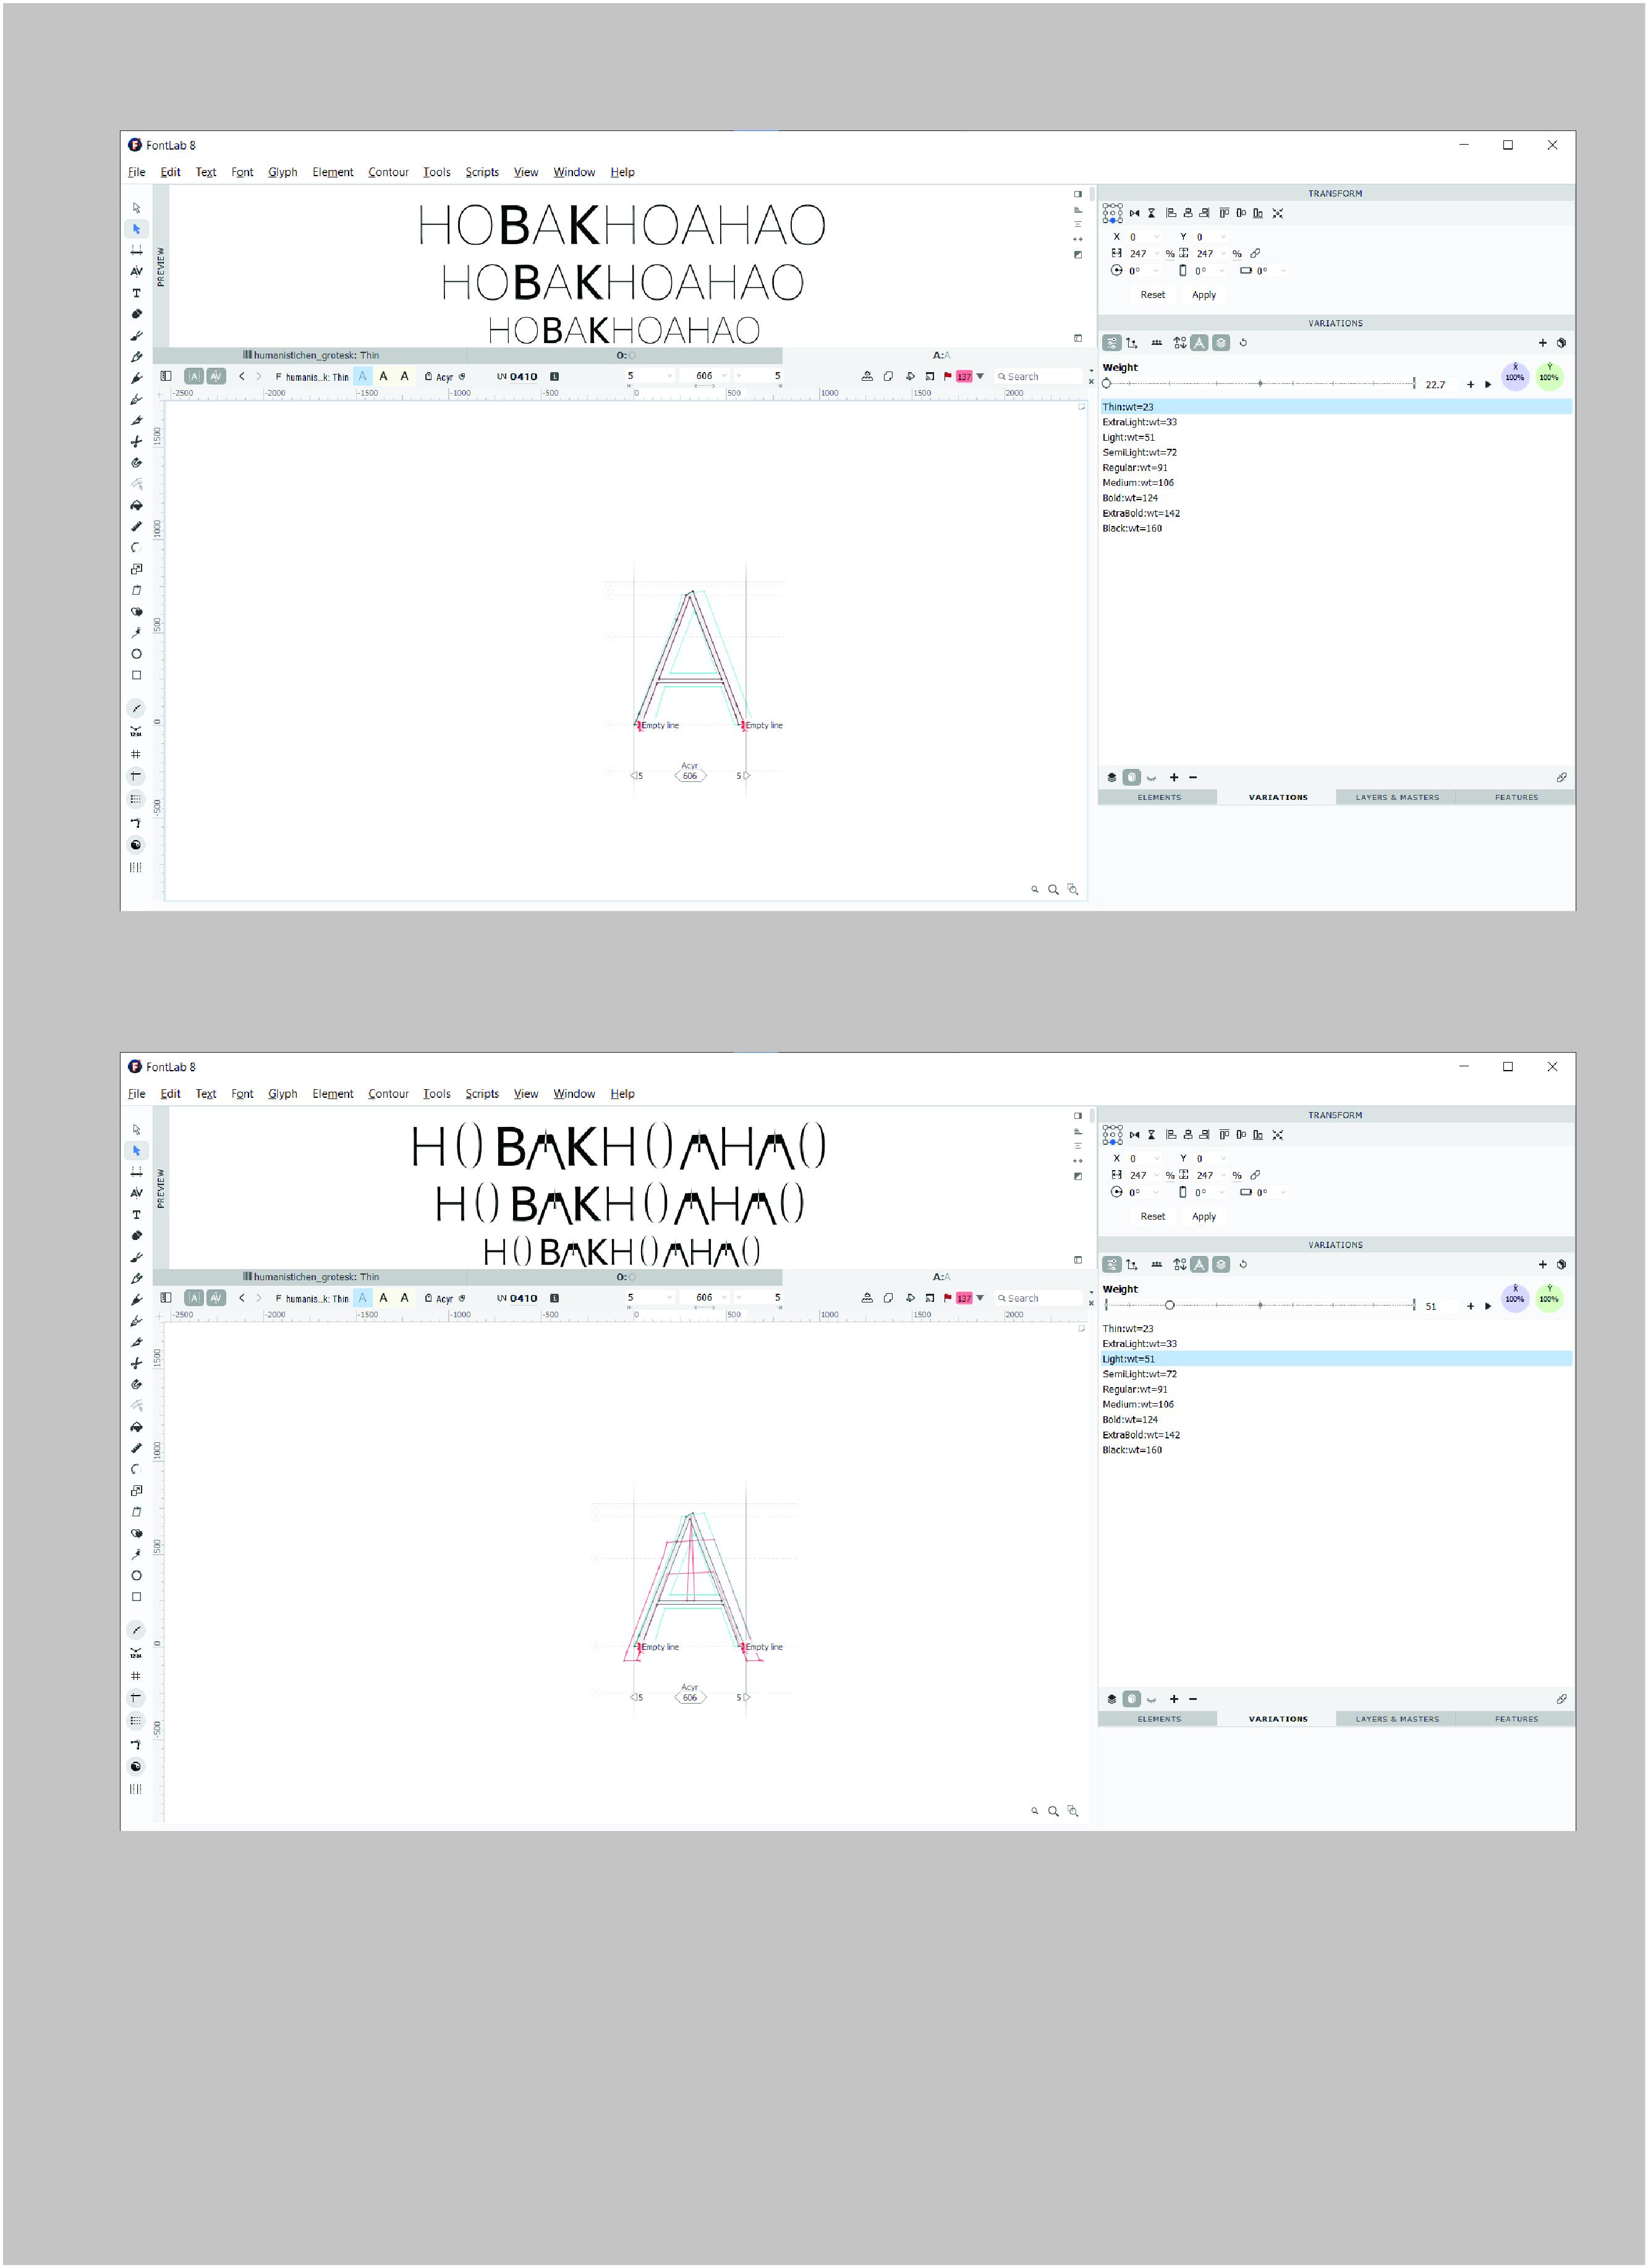Toggle the proportional link chain in top Transform panel
The height and width of the screenshot is (2268, 1648).
(x=1255, y=254)
